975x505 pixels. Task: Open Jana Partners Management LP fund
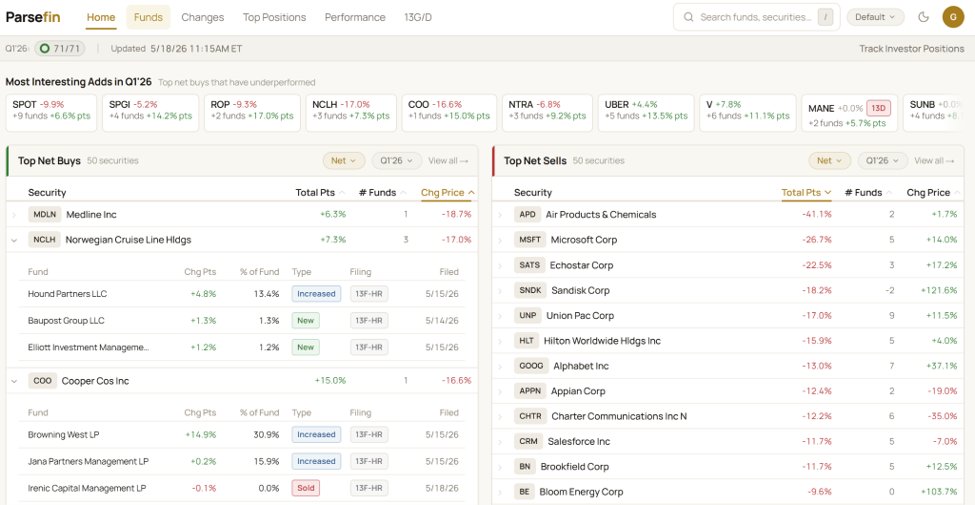click(88, 461)
